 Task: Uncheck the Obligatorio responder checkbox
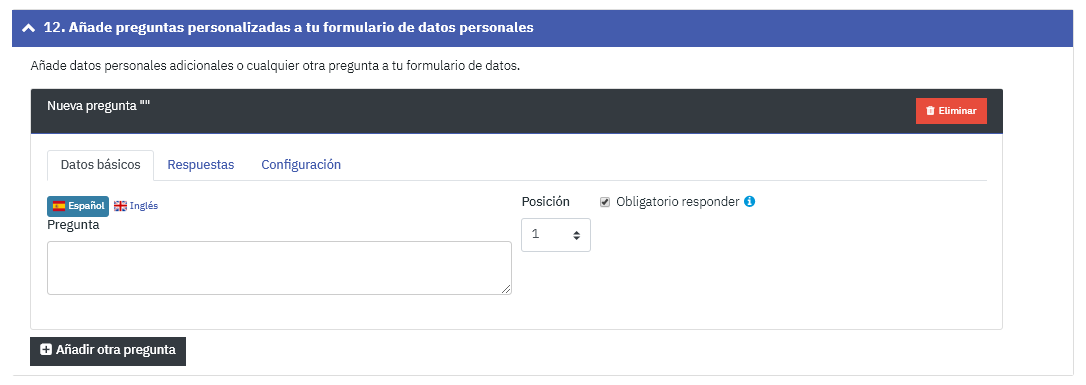point(605,202)
